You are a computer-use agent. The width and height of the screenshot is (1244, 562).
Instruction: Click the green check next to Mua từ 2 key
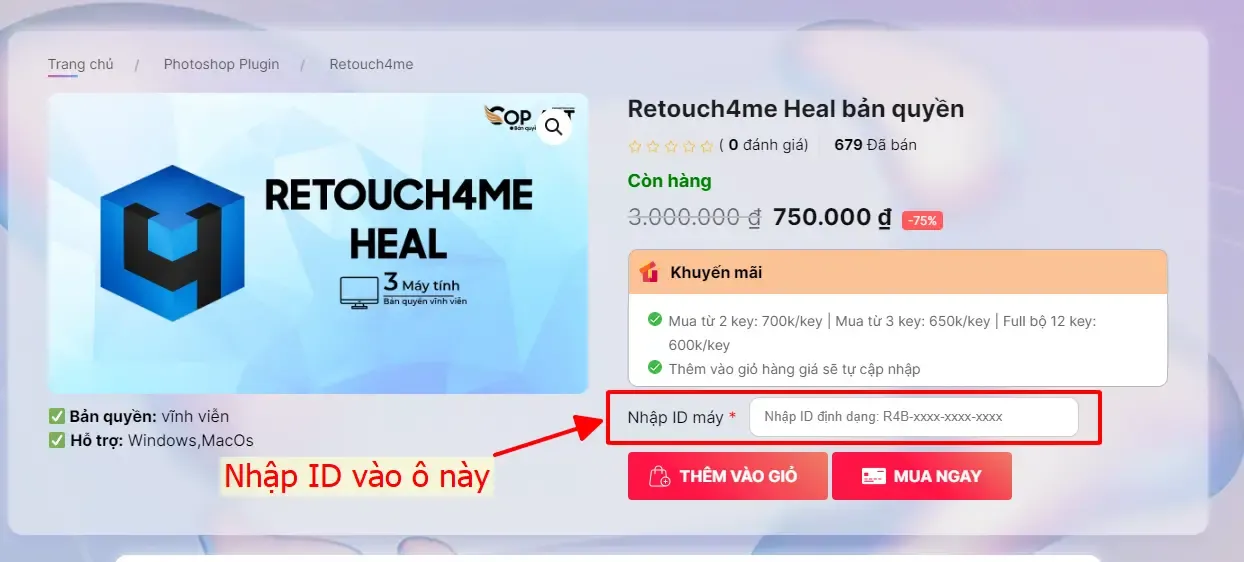(655, 320)
